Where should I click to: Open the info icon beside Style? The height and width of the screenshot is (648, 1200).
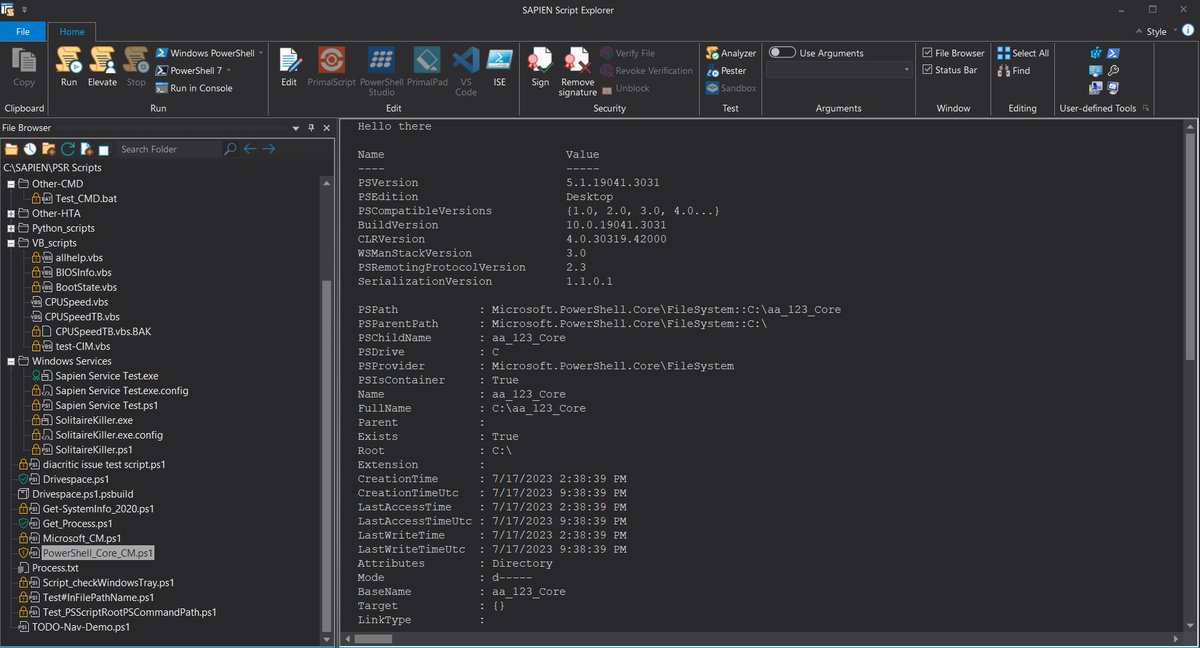(1187, 31)
